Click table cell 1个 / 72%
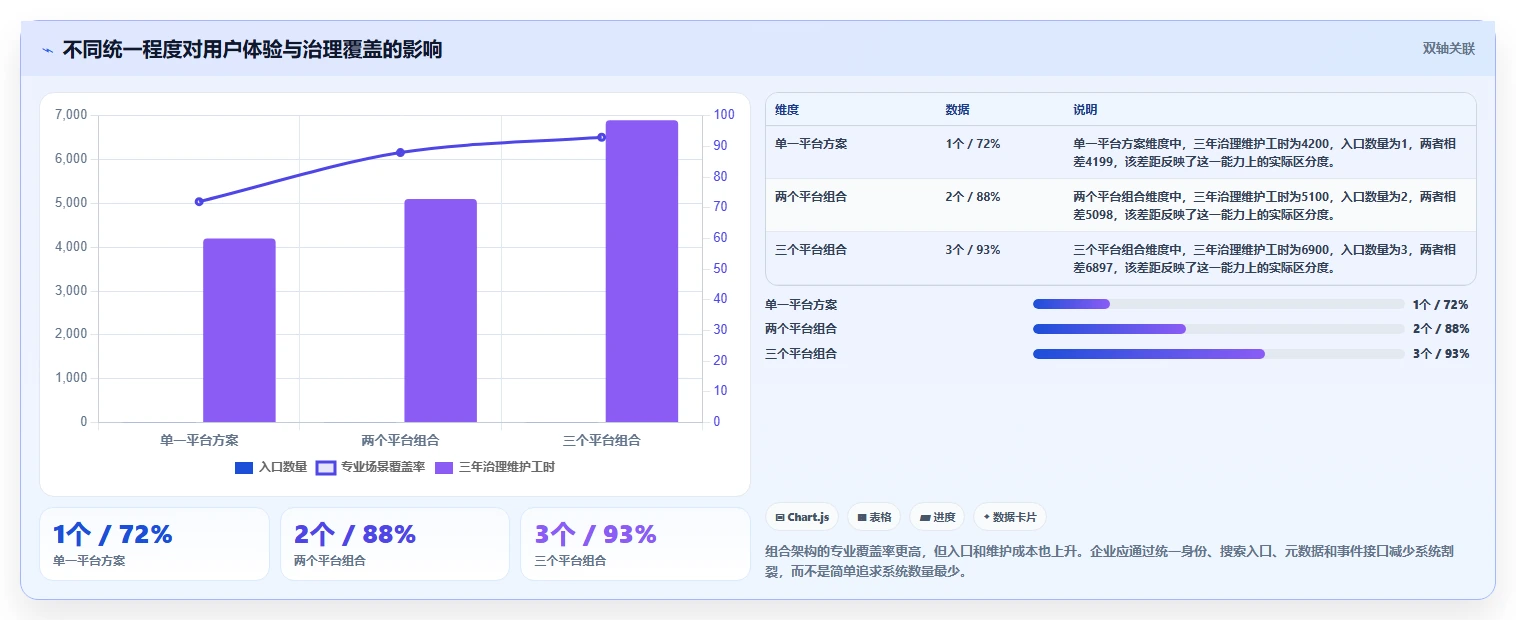 point(973,144)
